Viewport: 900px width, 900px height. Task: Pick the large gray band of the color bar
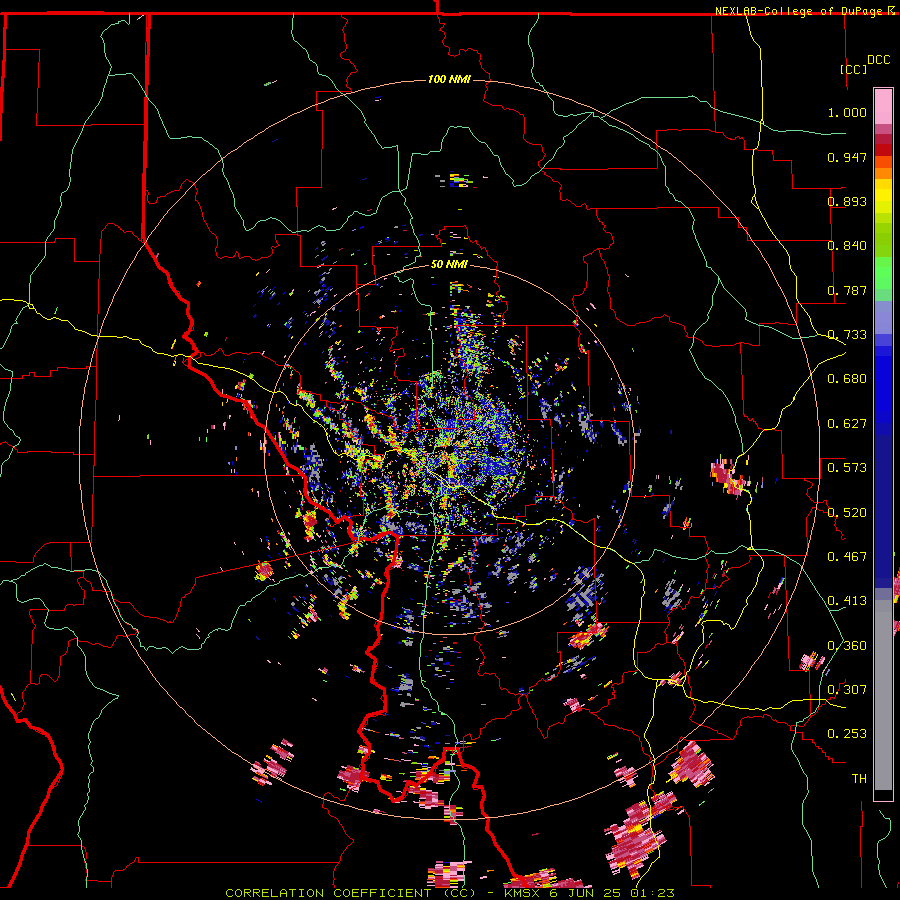pos(883,695)
